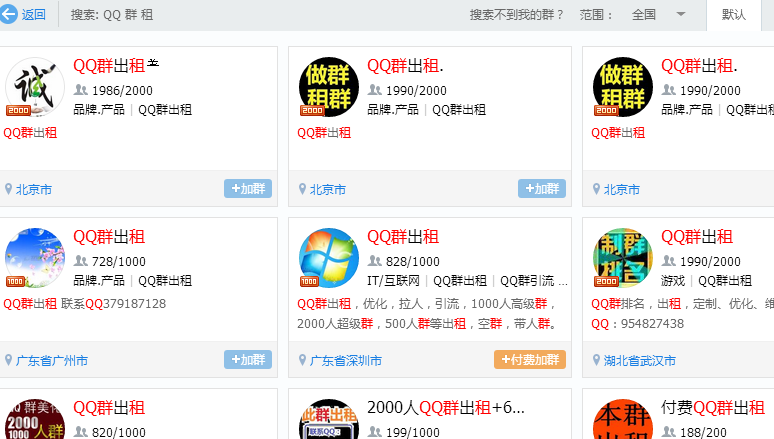774x439 pixels.
Task: Click the 1000 badge on Windows logo avatar
Action: coord(309,281)
